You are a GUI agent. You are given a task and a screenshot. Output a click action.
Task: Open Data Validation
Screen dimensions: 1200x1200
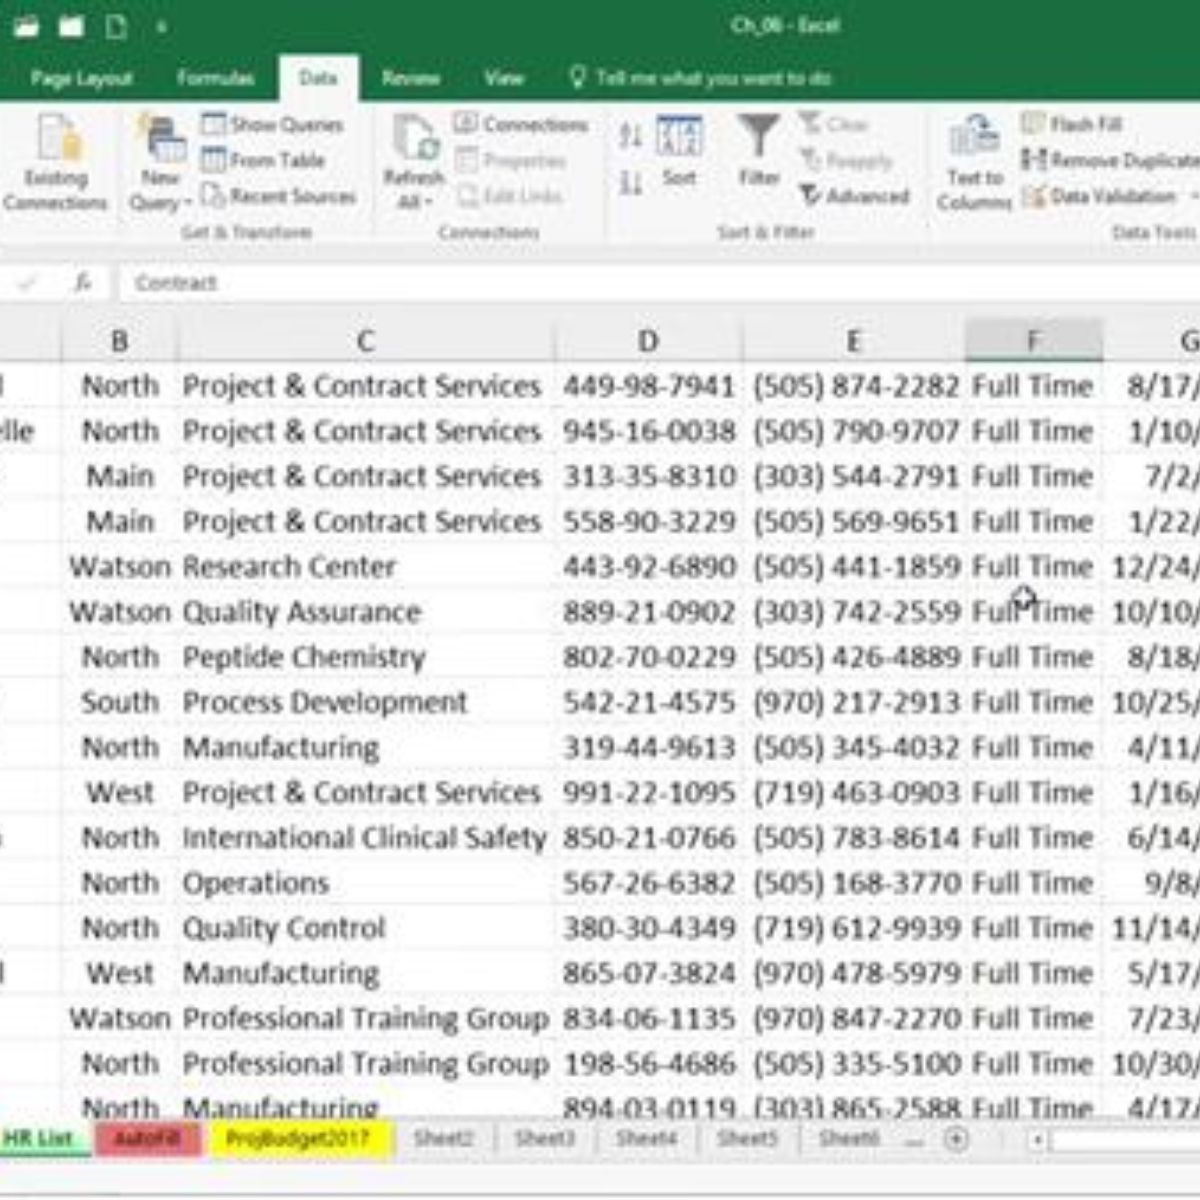click(1099, 196)
